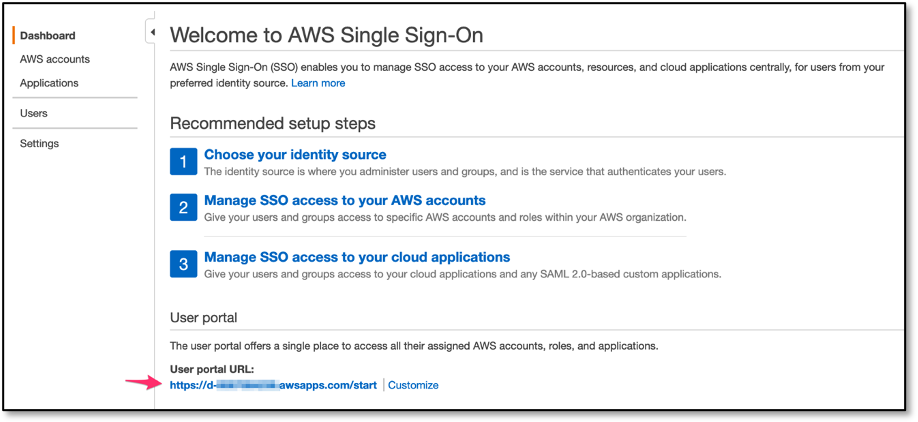Open Applications from the sidebar
The image size is (918, 422).
coord(49,83)
